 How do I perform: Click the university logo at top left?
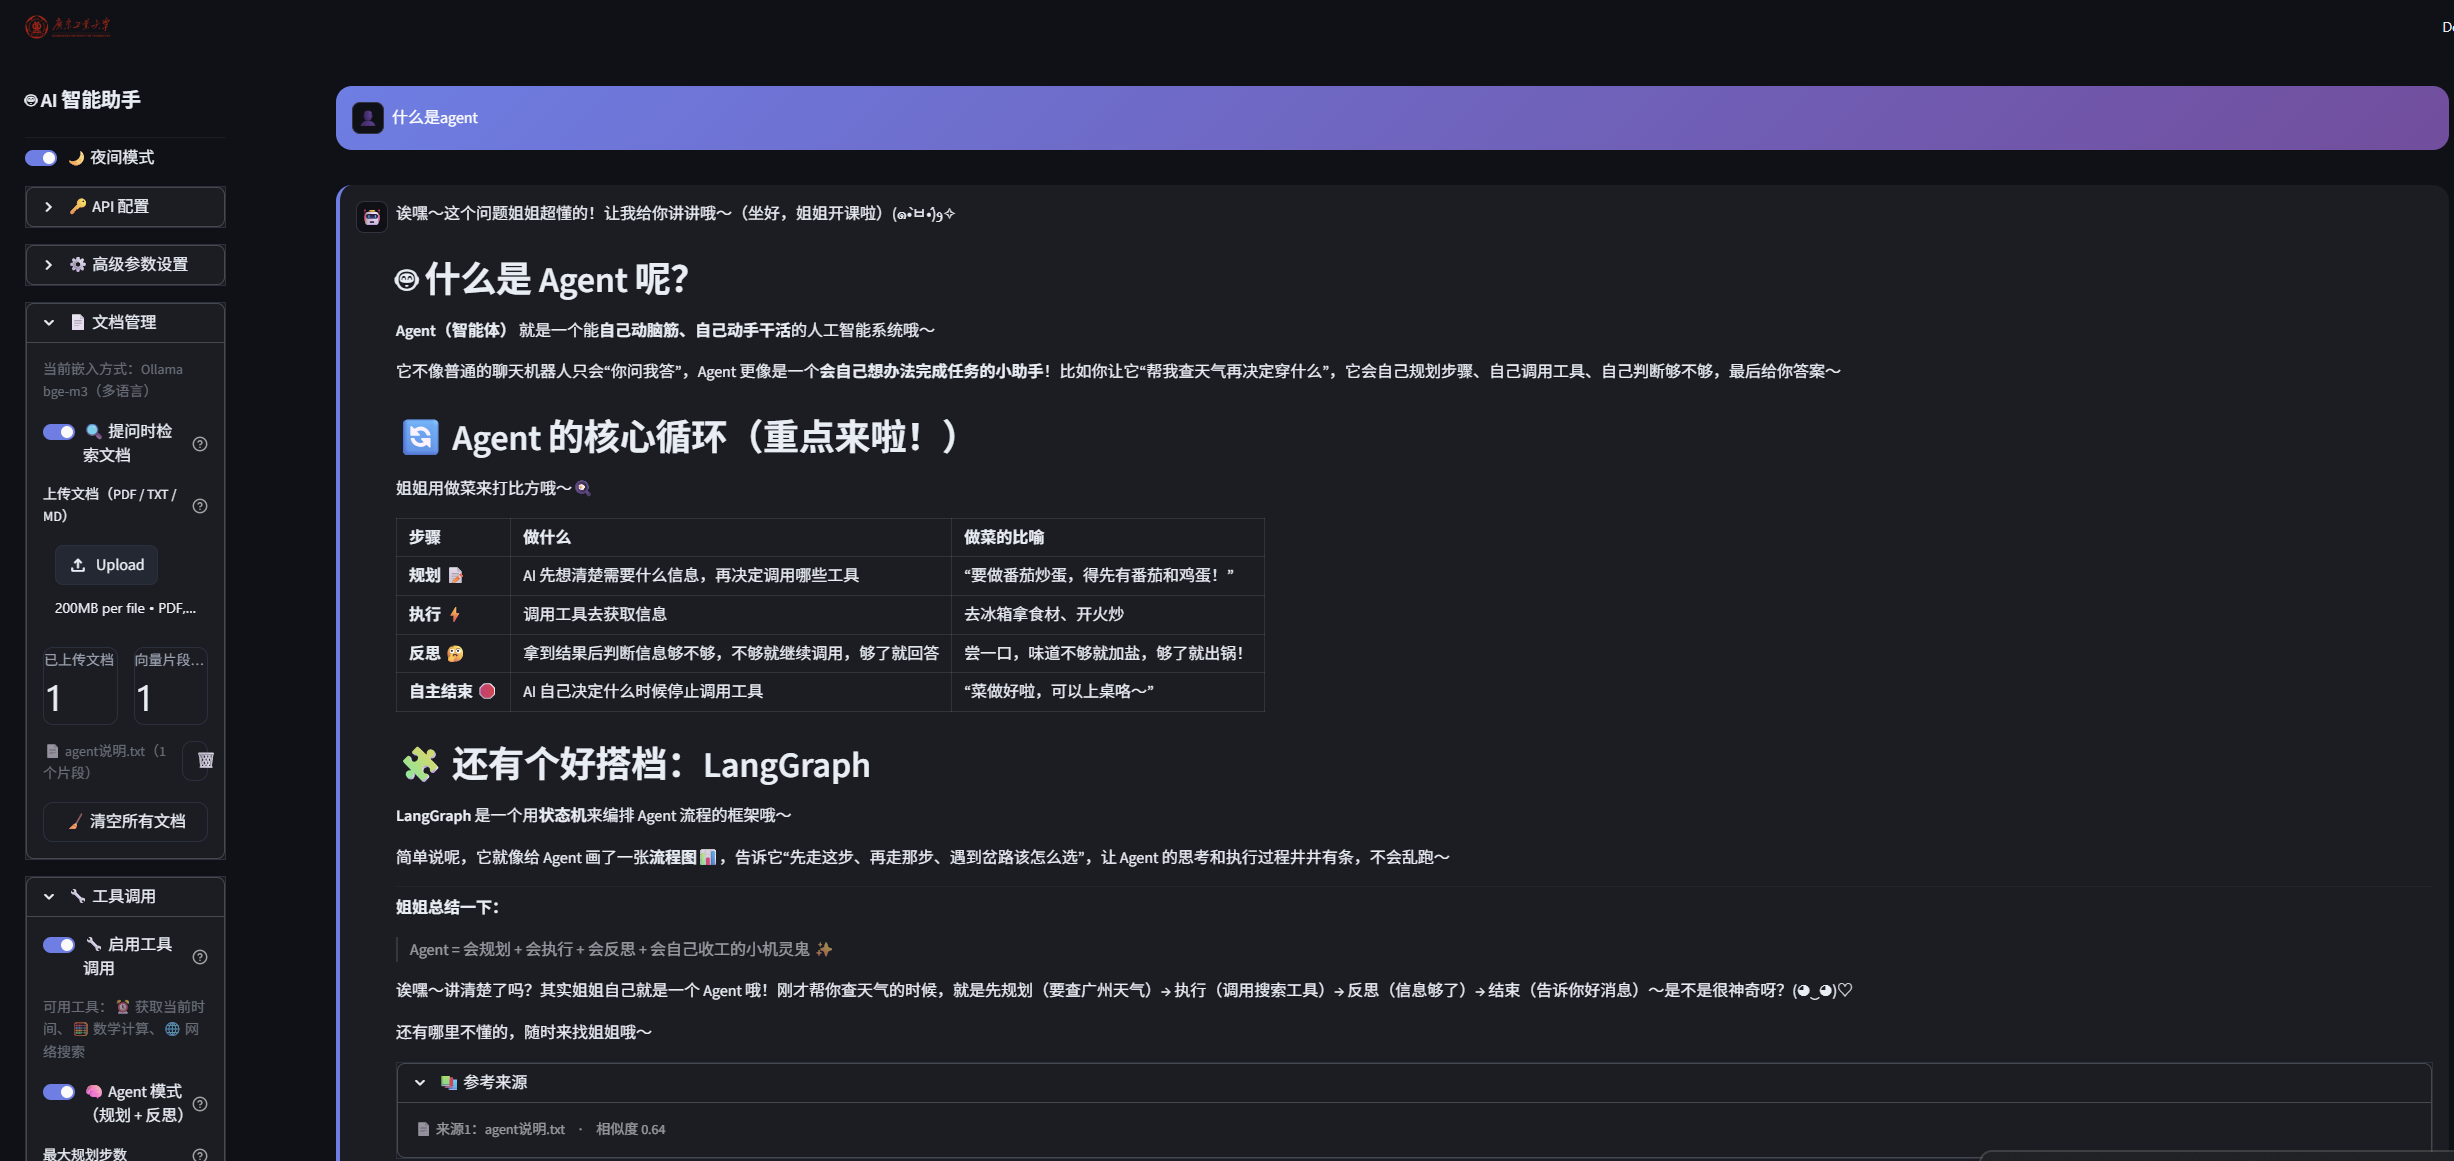(68, 26)
